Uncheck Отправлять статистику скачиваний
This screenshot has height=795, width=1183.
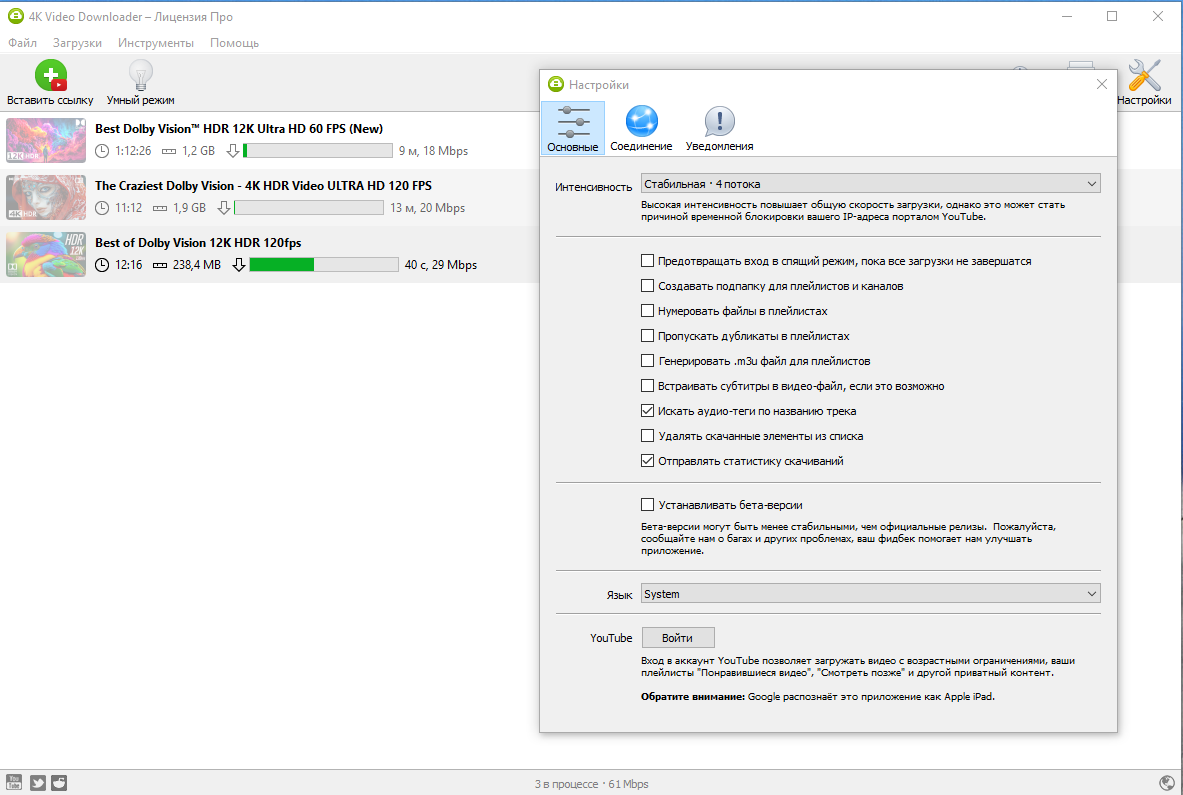coord(647,460)
